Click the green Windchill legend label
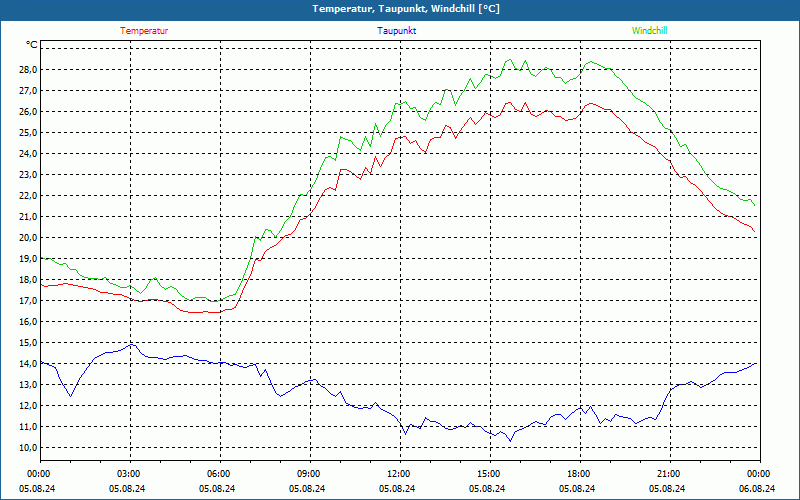This screenshot has height=500, width=800. [649, 31]
